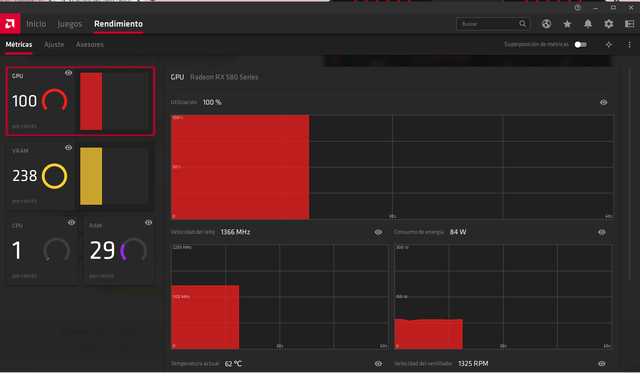Click the '62 °C' temperature value
This screenshot has width=640, height=373.
coord(233,364)
